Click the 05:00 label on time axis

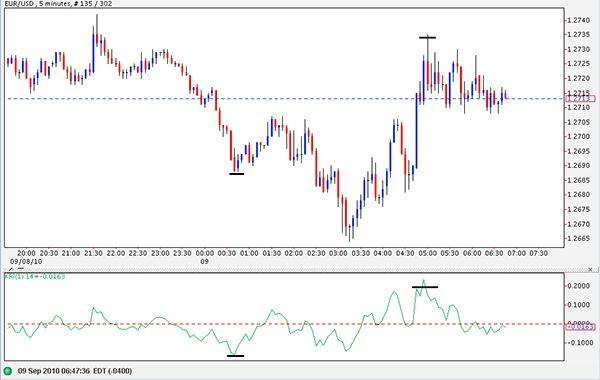427,253
